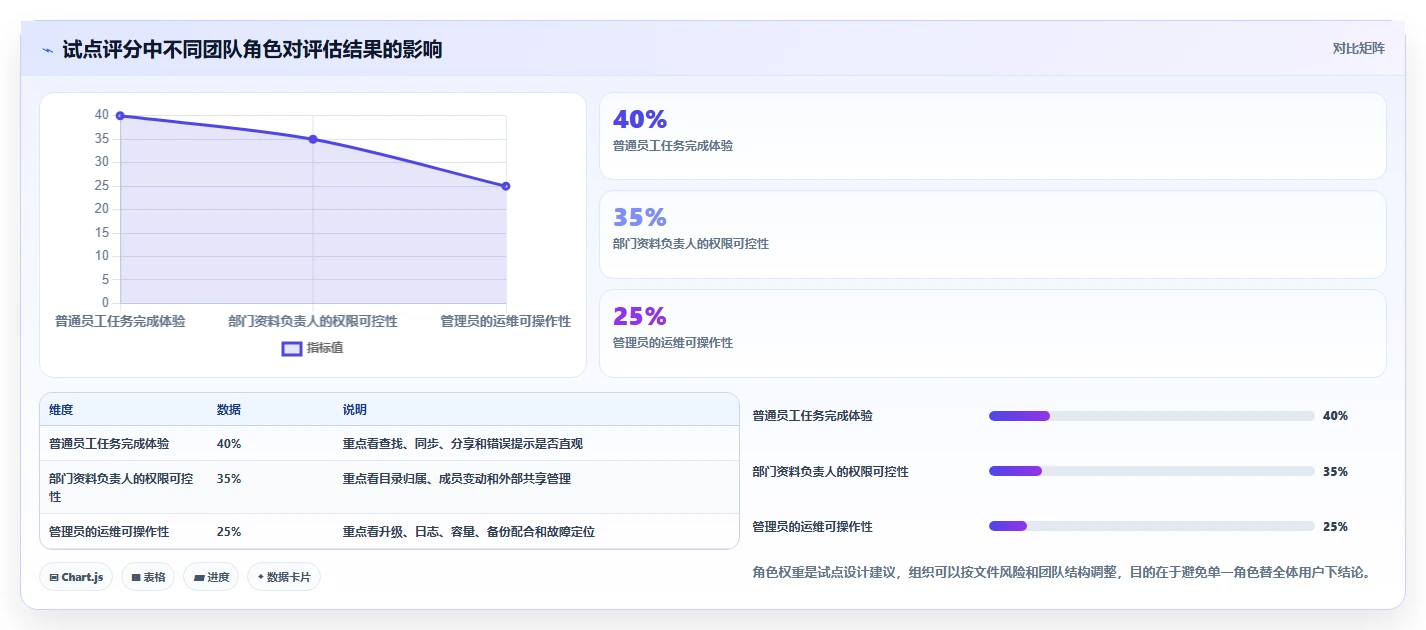This screenshot has width=1426, height=630.
Task: Click the 40% value beside progress bar
Action: tap(1335, 416)
